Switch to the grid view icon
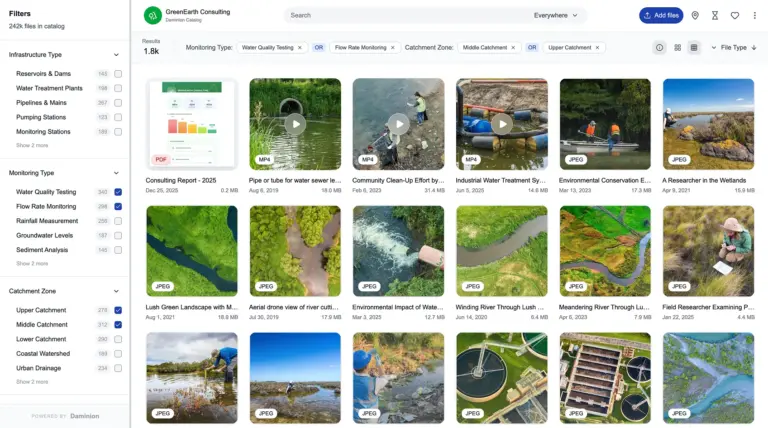This screenshot has height=428, width=768. click(x=677, y=47)
